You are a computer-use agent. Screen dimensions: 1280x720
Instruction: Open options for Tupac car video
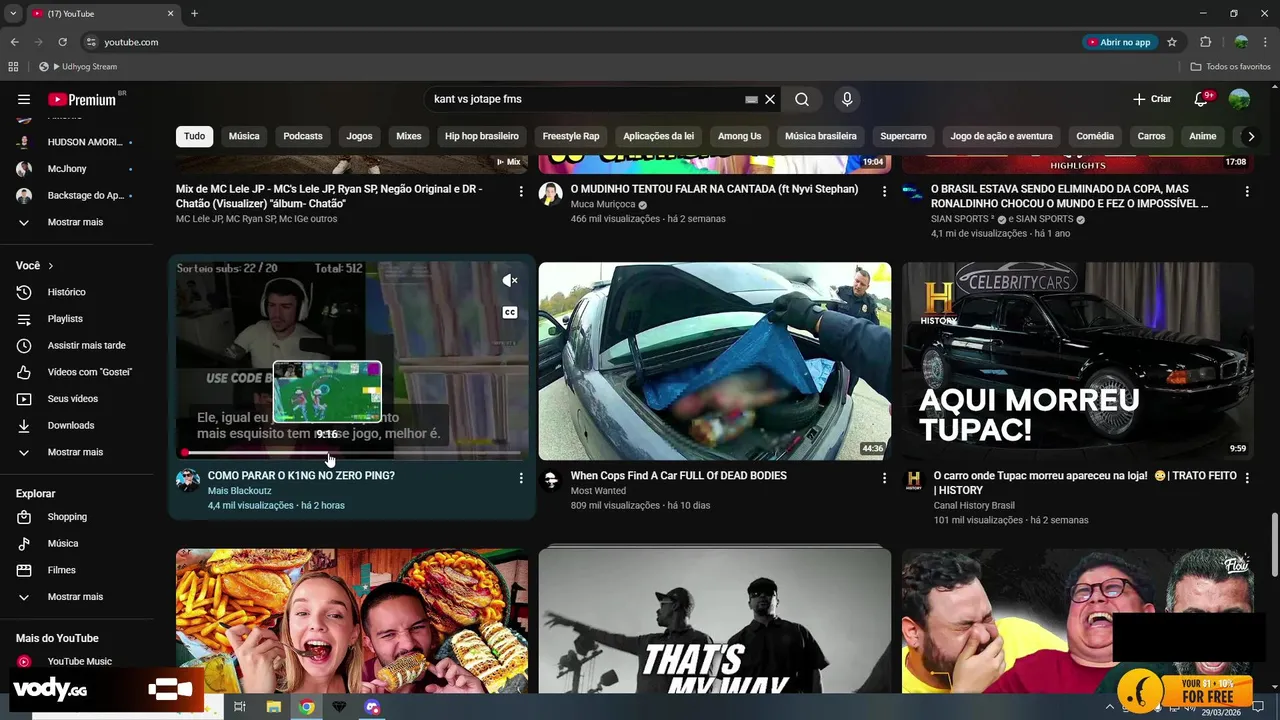tap(1247, 478)
